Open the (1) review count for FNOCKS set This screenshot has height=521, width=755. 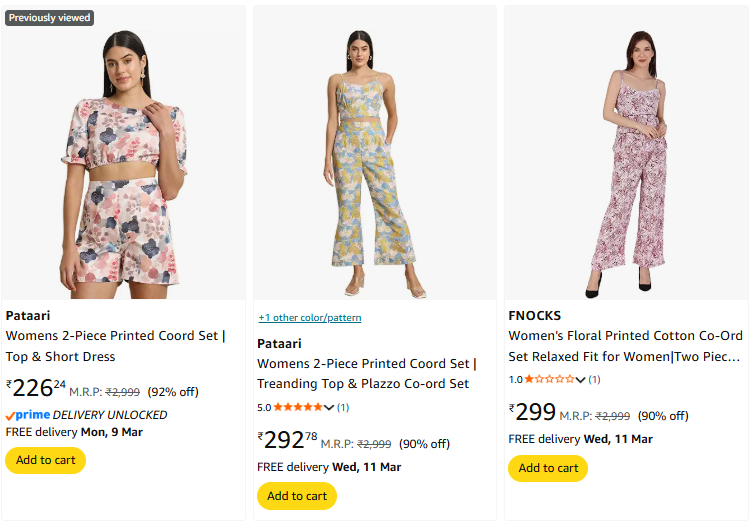pos(594,380)
